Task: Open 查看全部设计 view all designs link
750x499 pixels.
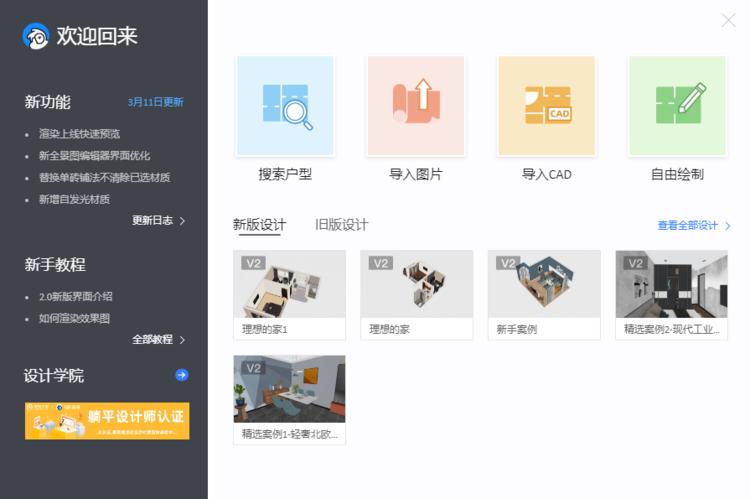Action: coord(693,226)
